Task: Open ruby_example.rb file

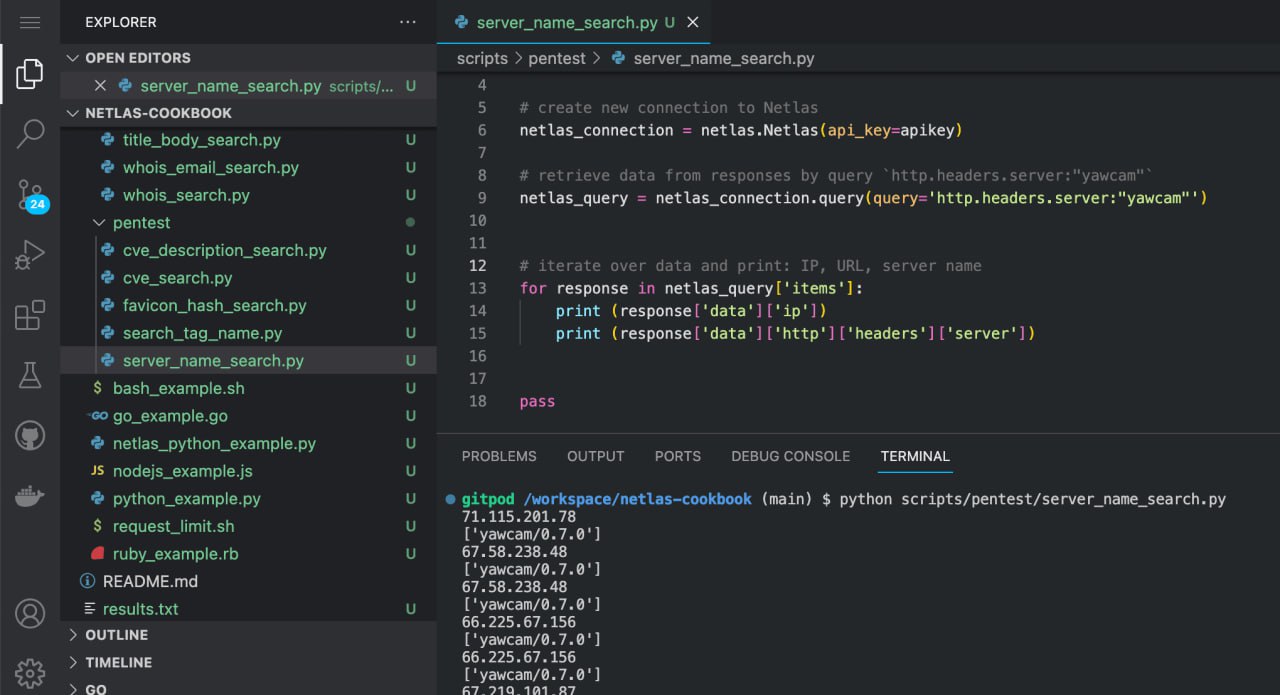Action: pos(248,553)
